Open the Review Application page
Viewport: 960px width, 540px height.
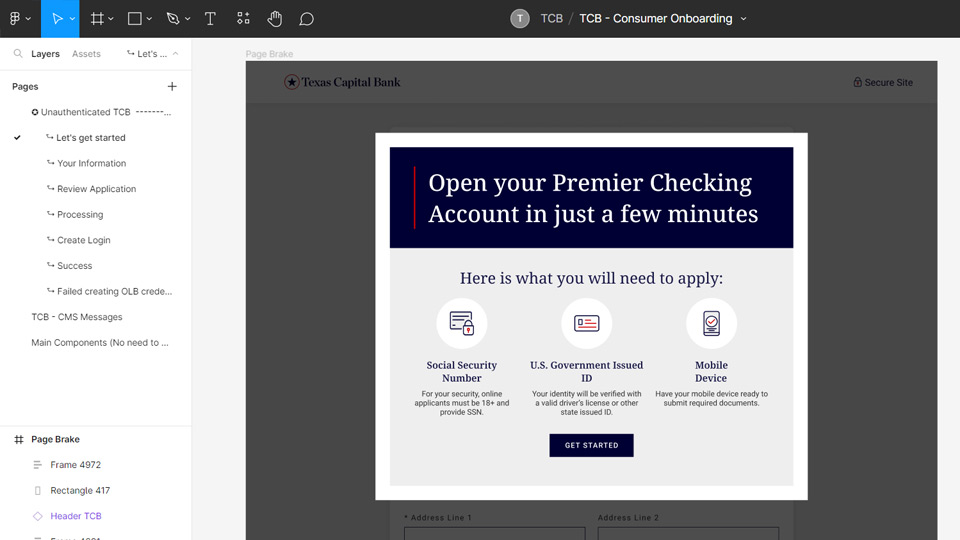coord(96,189)
